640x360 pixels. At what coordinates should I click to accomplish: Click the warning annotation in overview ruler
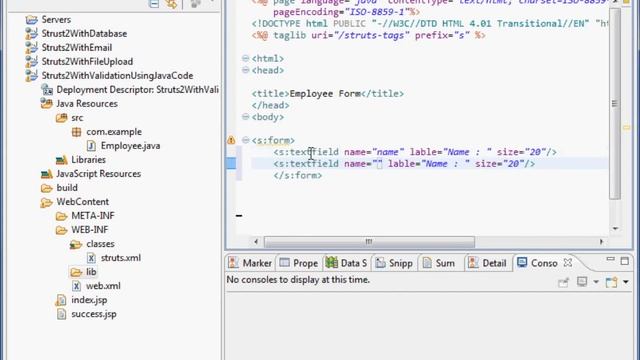click(627, 128)
